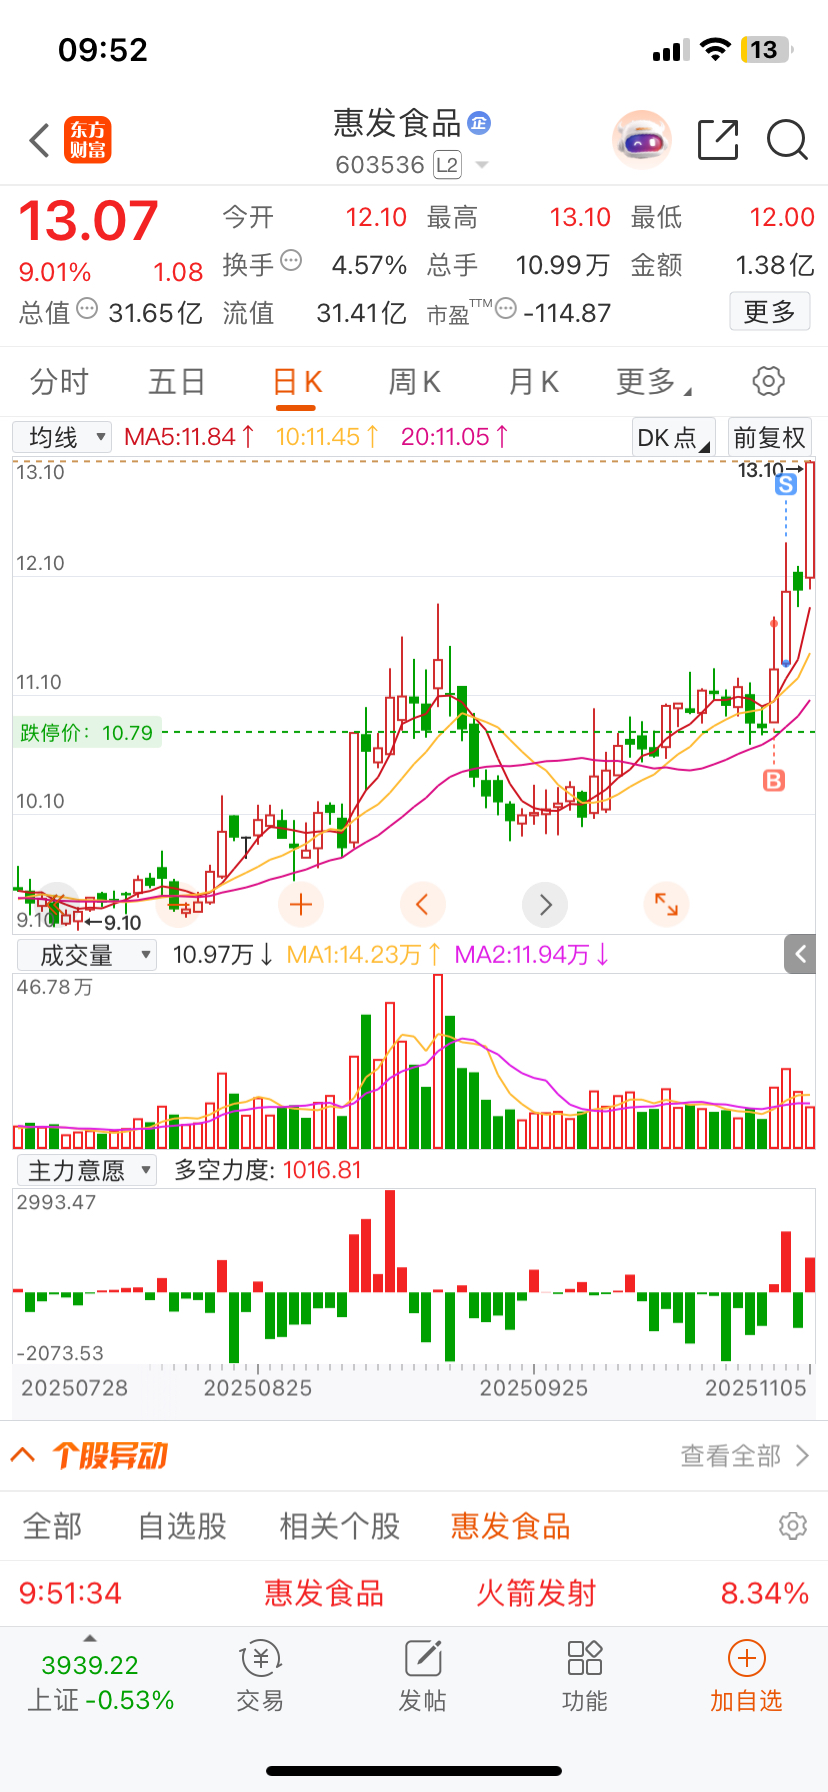Select the 月K tab
The width and height of the screenshot is (828, 1792).
click(x=533, y=381)
